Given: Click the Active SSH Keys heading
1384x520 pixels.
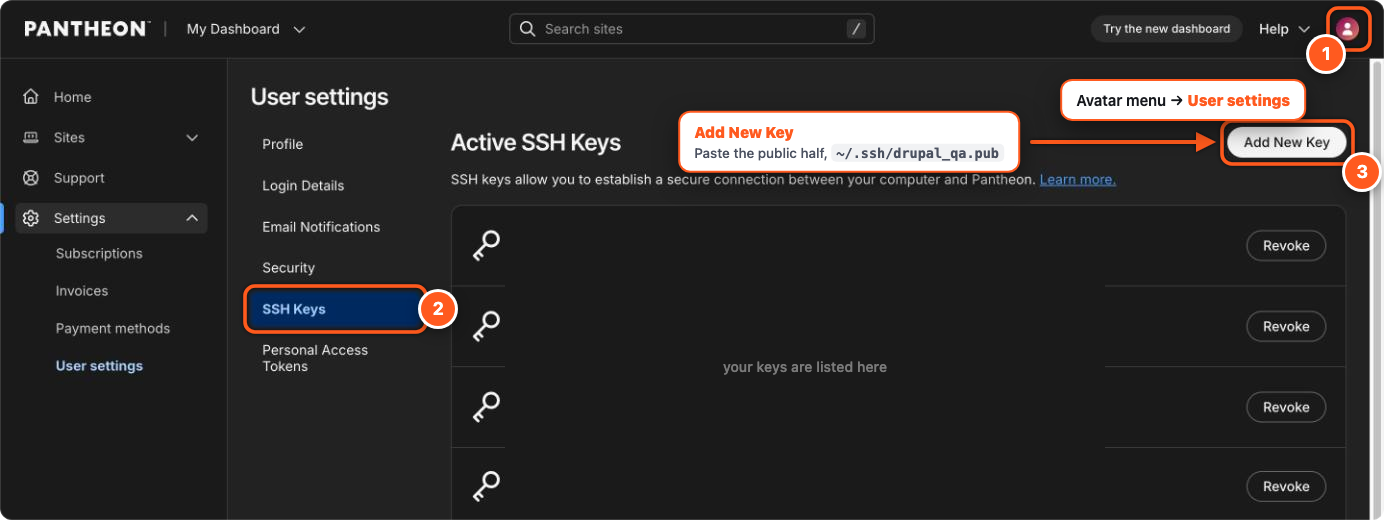Looking at the screenshot, I should pos(536,143).
